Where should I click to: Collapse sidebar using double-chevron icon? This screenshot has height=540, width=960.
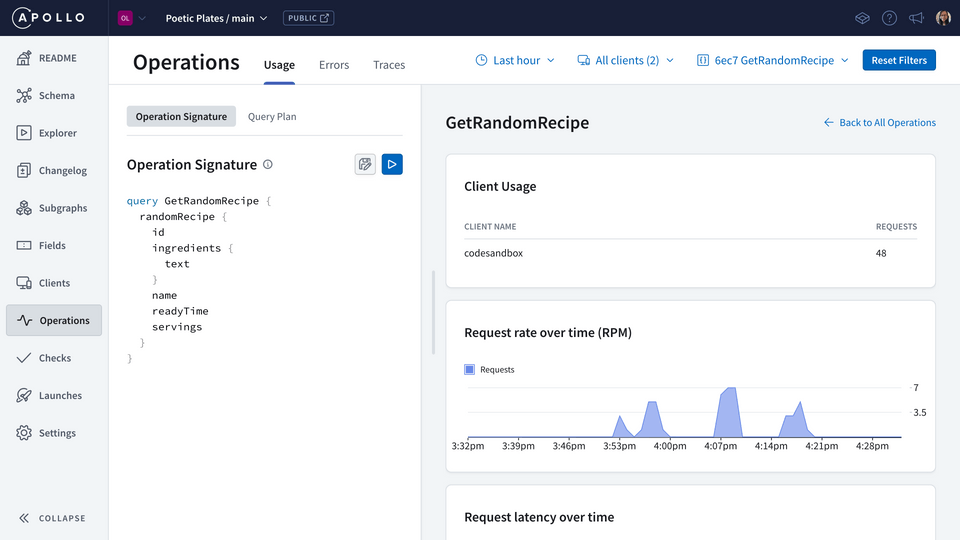click(24, 518)
